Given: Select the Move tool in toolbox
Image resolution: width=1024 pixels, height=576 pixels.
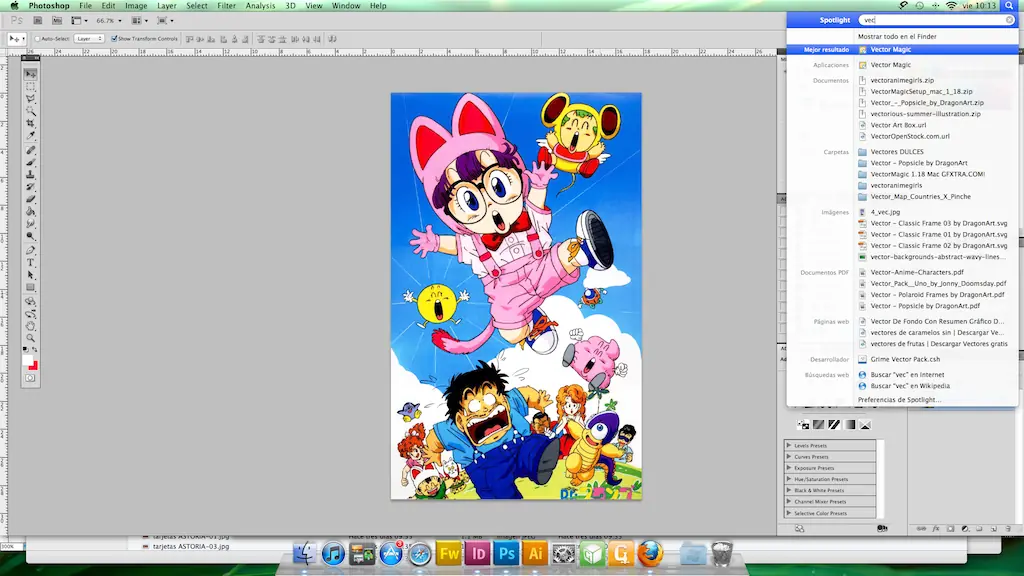Looking at the screenshot, I should click(31, 74).
